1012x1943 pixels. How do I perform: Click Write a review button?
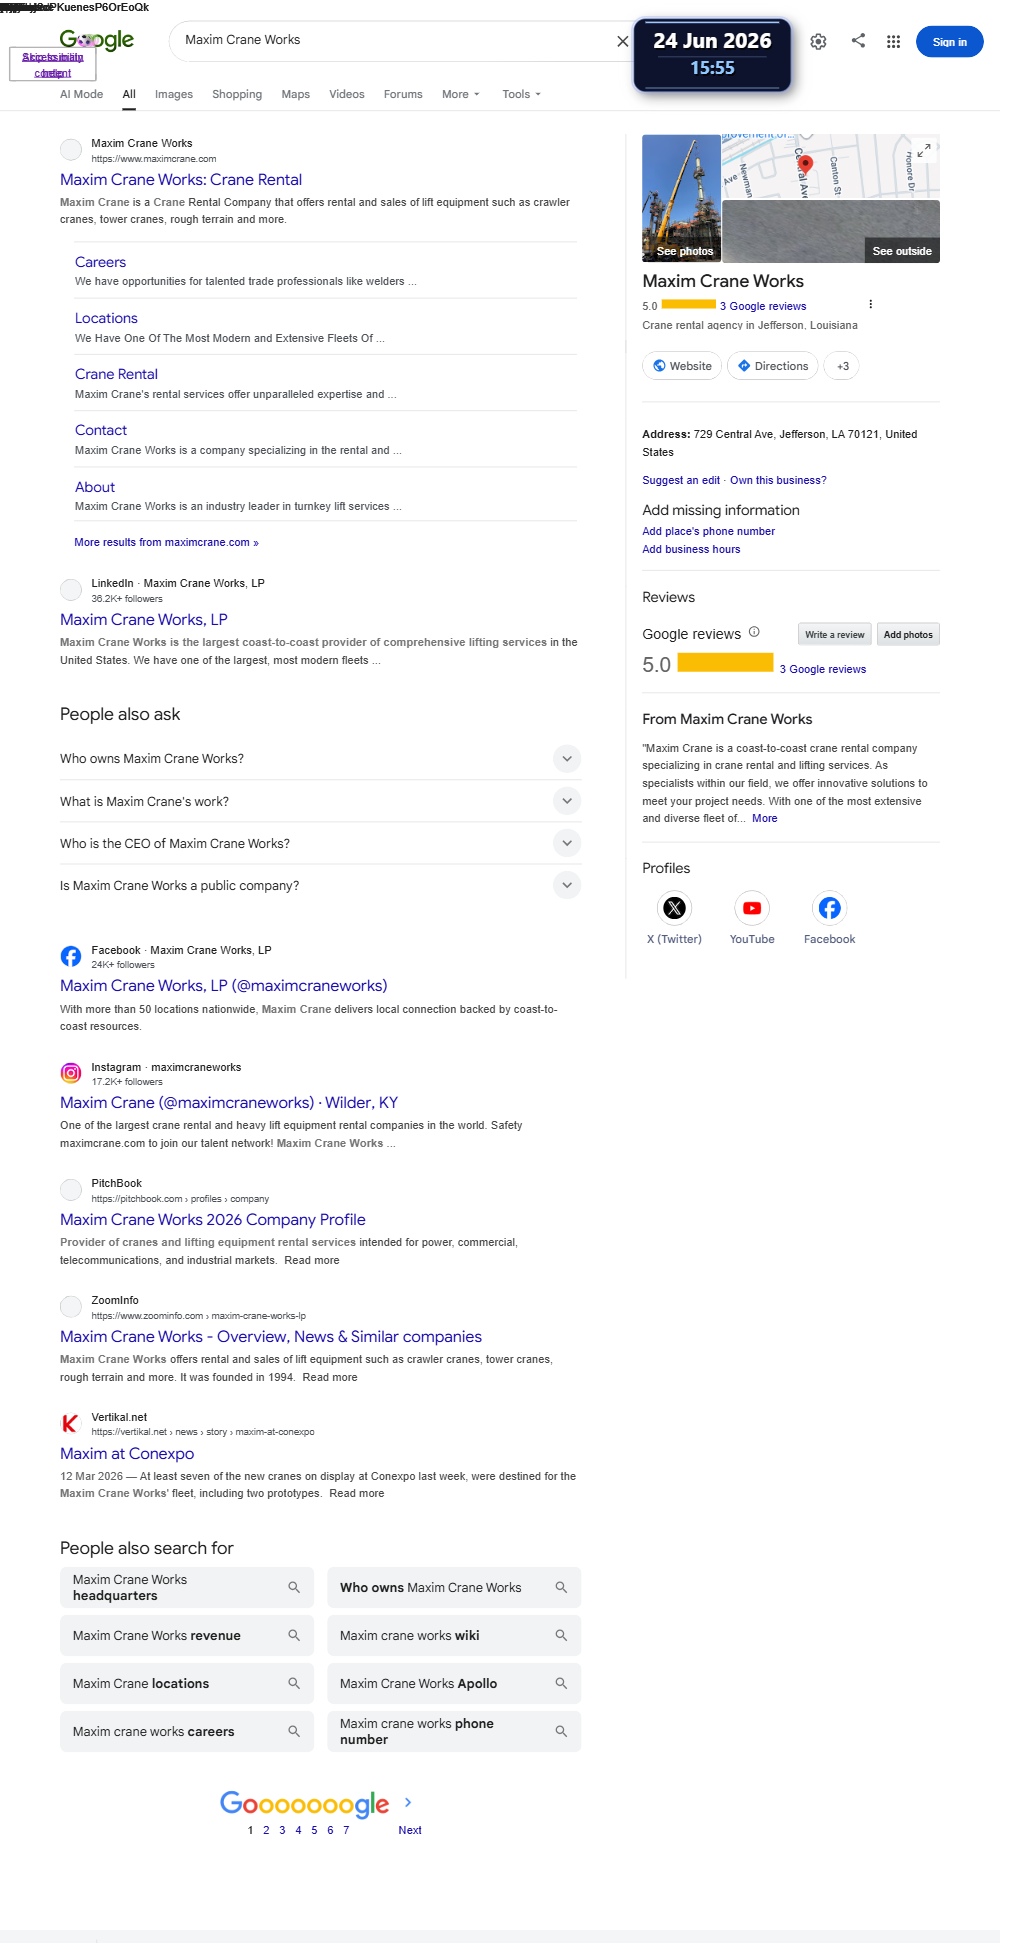tap(835, 634)
